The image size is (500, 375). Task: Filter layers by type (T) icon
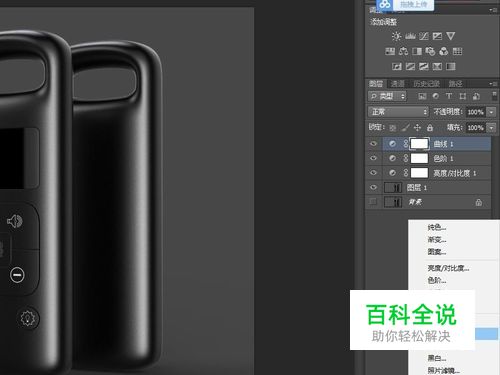[x=449, y=96]
